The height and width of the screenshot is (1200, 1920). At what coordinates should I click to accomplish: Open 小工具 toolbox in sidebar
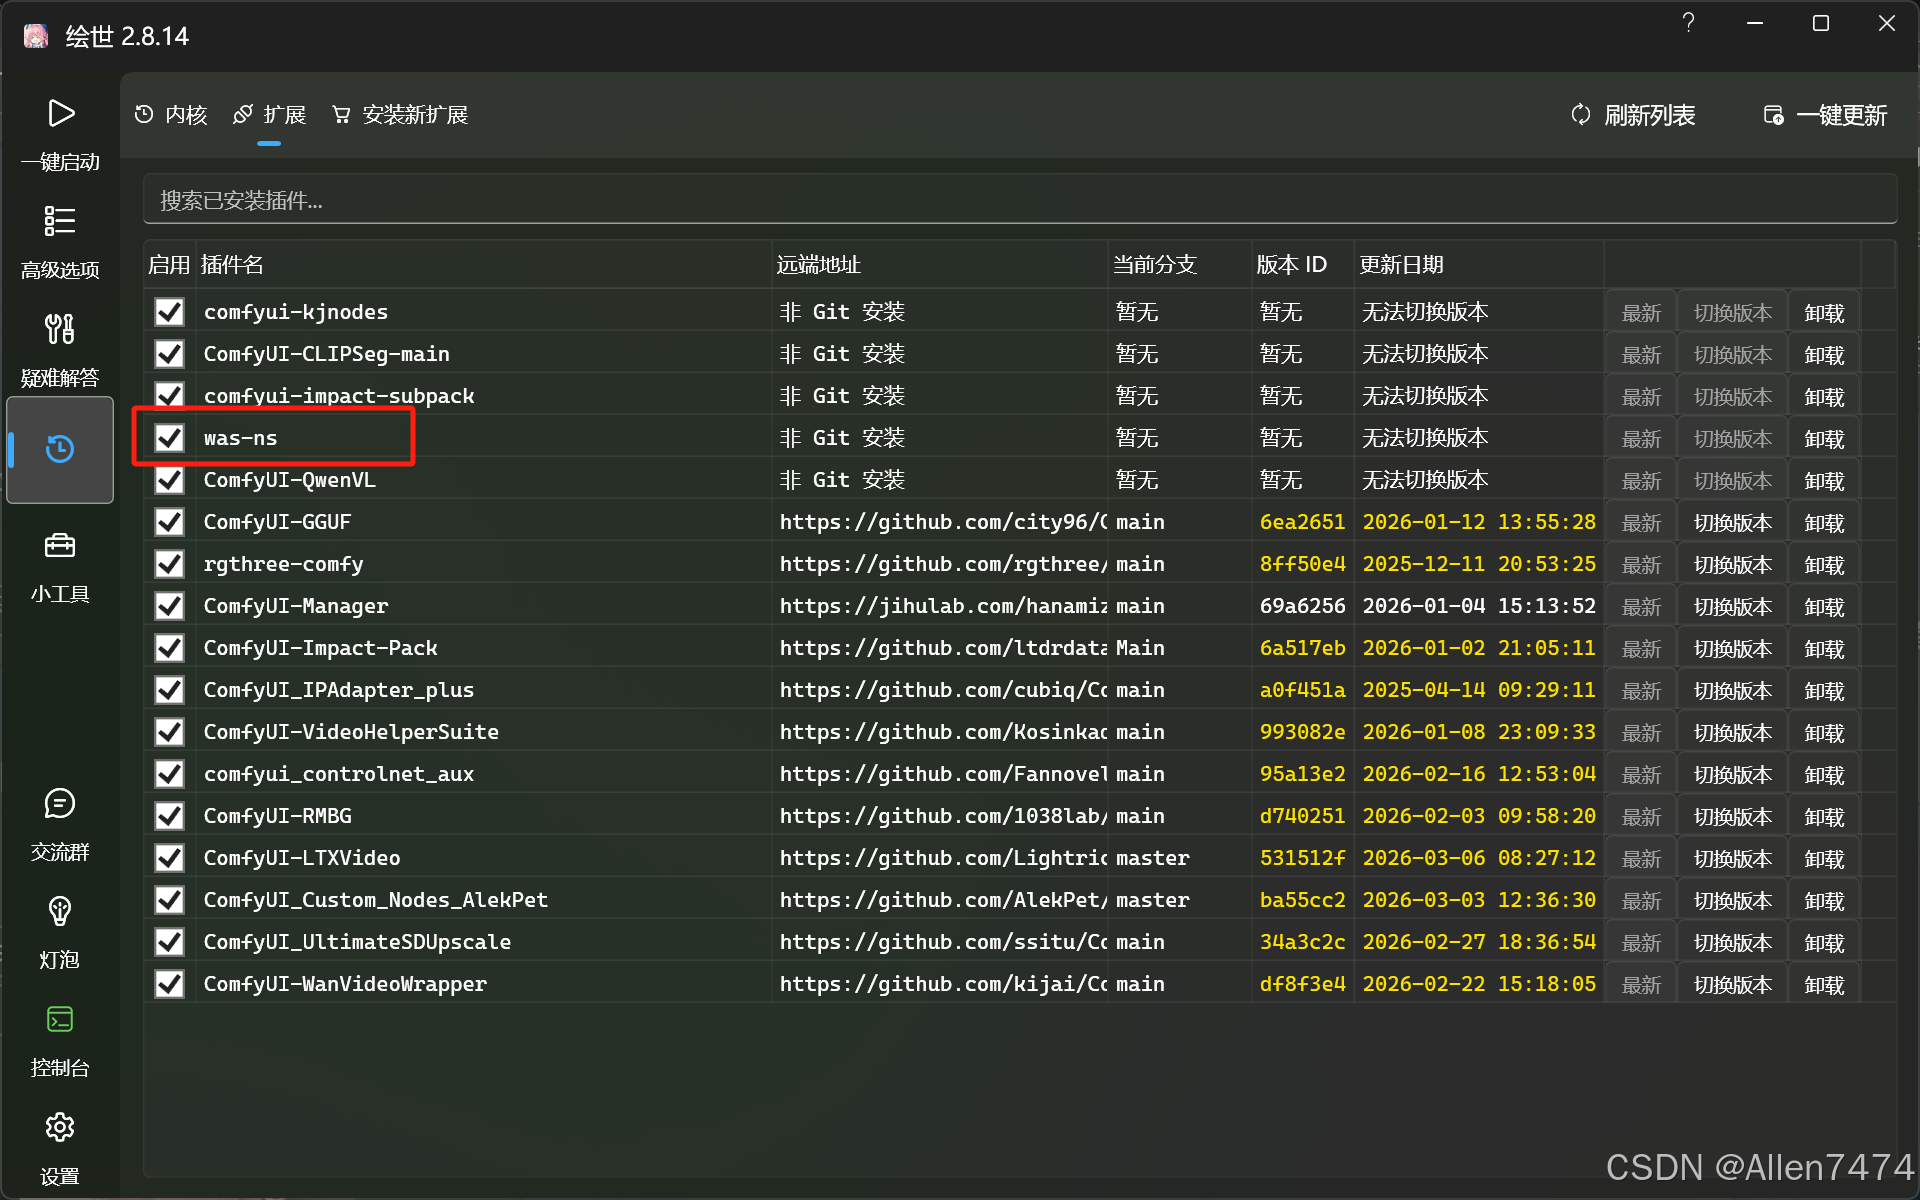[60, 567]
